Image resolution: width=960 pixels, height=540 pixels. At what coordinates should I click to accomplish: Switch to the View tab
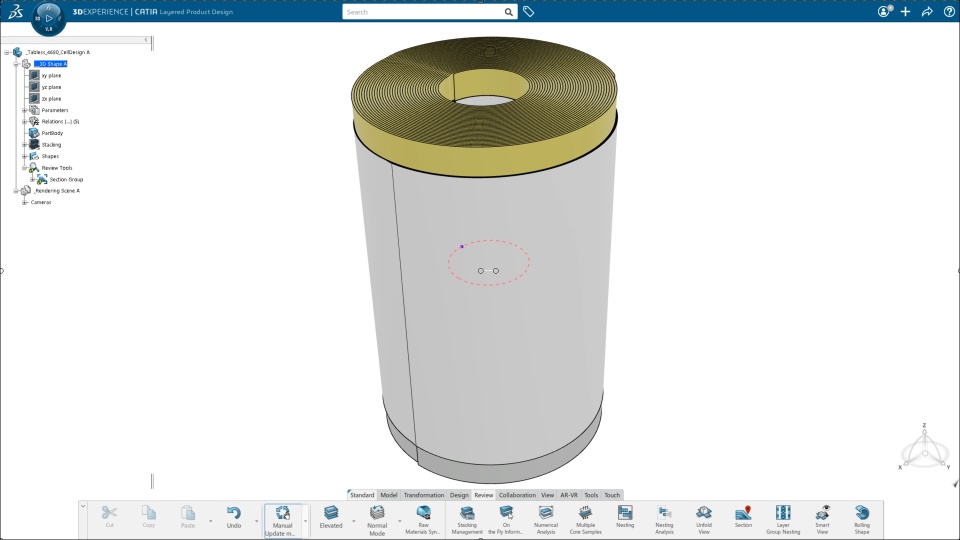point(547,495)
